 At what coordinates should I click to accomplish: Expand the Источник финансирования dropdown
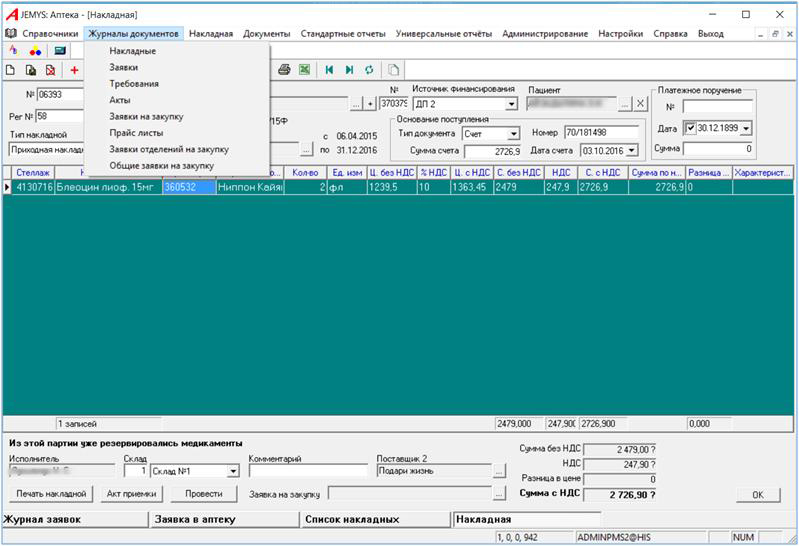click(511, 103)
